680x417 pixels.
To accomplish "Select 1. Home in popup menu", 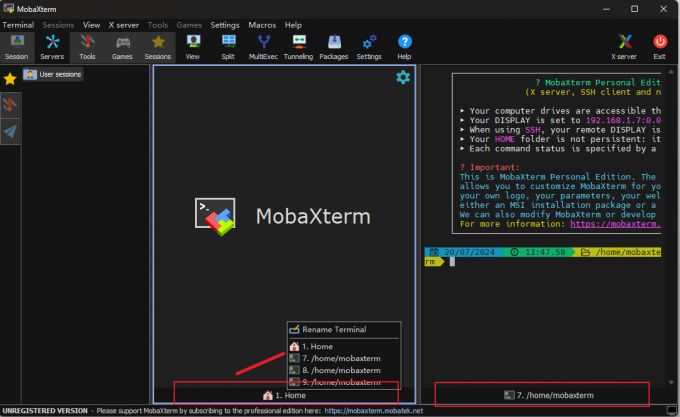I will pos(343,346).
